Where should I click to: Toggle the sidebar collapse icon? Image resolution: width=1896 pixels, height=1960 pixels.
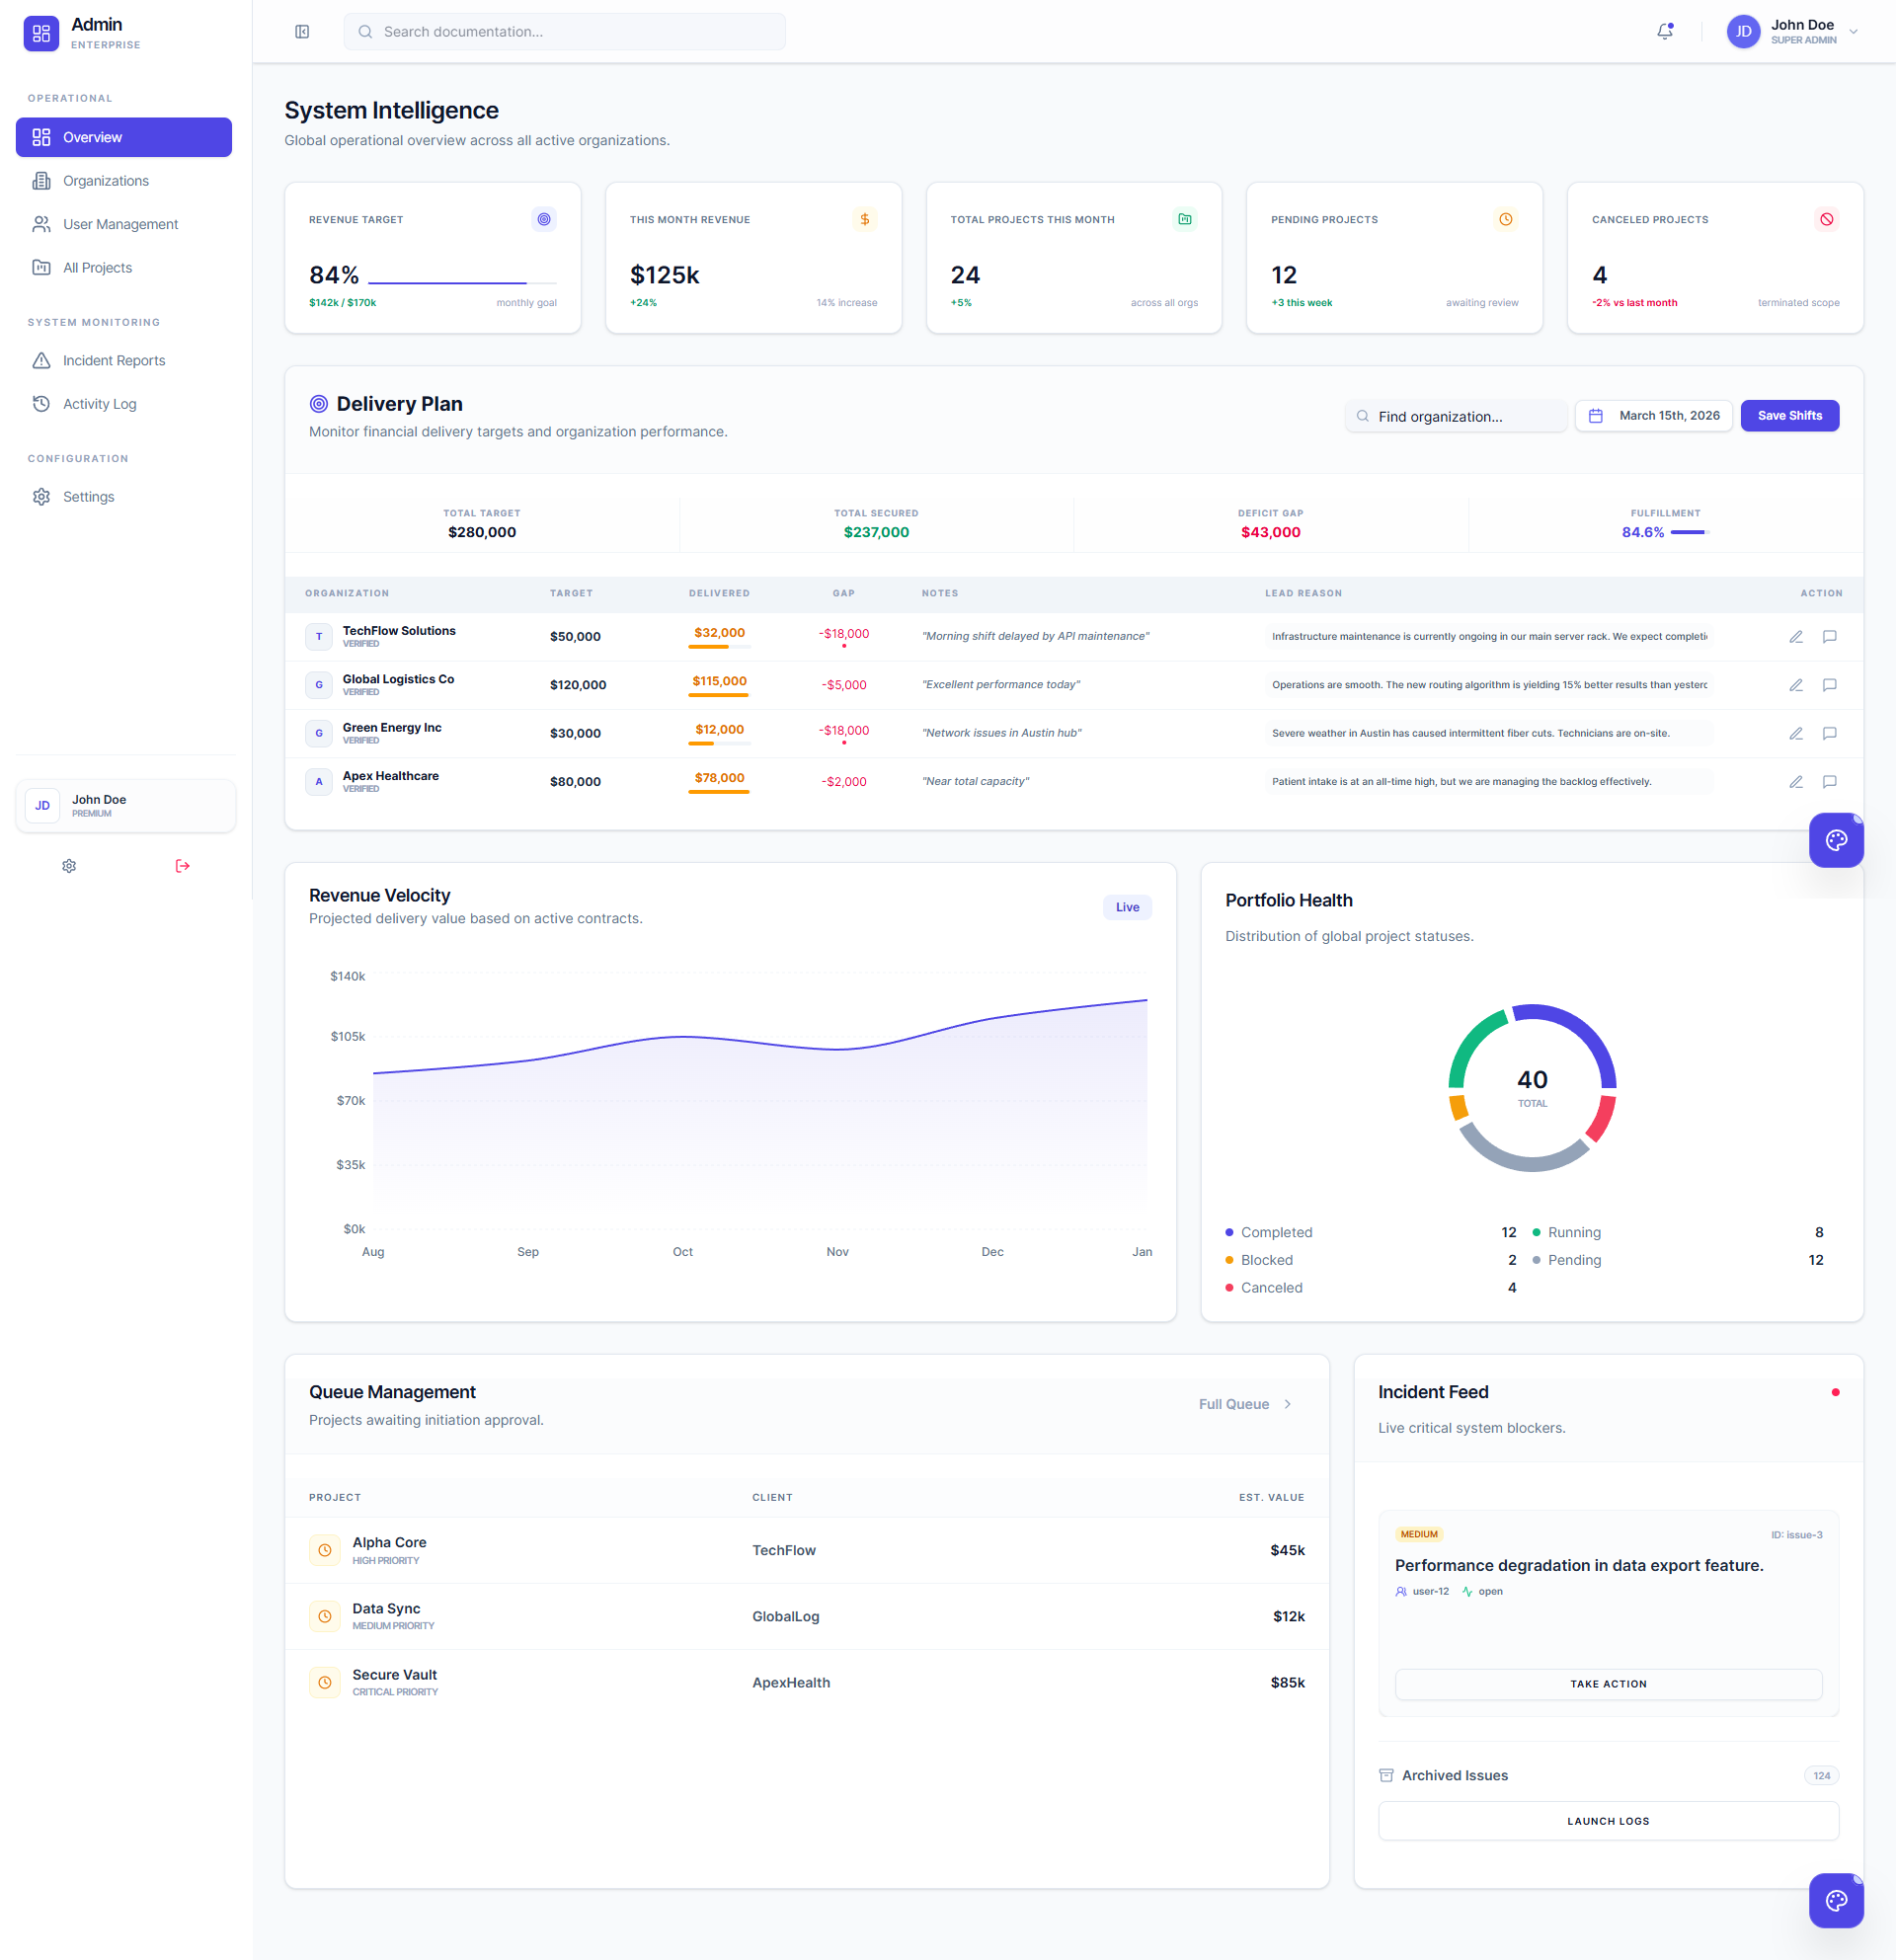(302, 32)
